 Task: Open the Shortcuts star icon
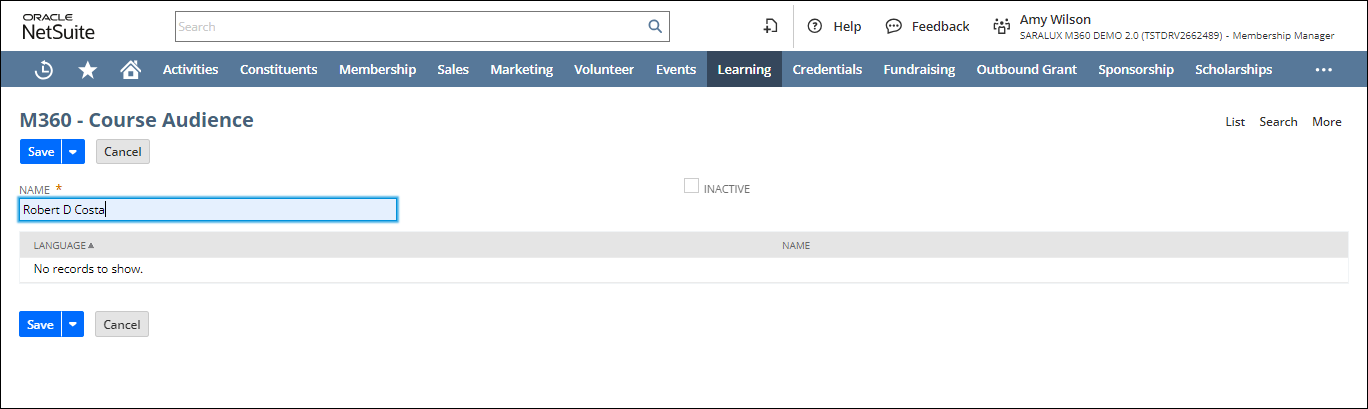[x=88, y=70]
